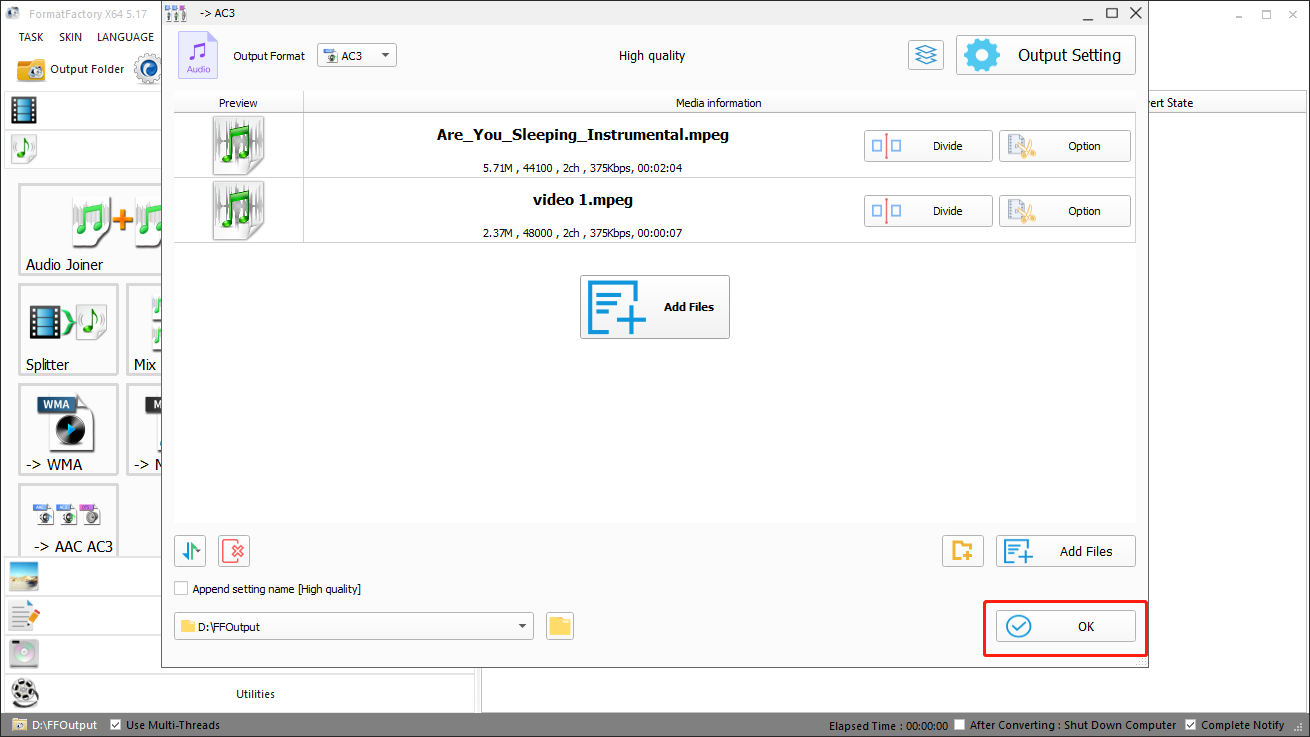This screenshot has height=737, width=1310.
Task: Open the LANGUAGE menu
Action: tap(125, 37)
